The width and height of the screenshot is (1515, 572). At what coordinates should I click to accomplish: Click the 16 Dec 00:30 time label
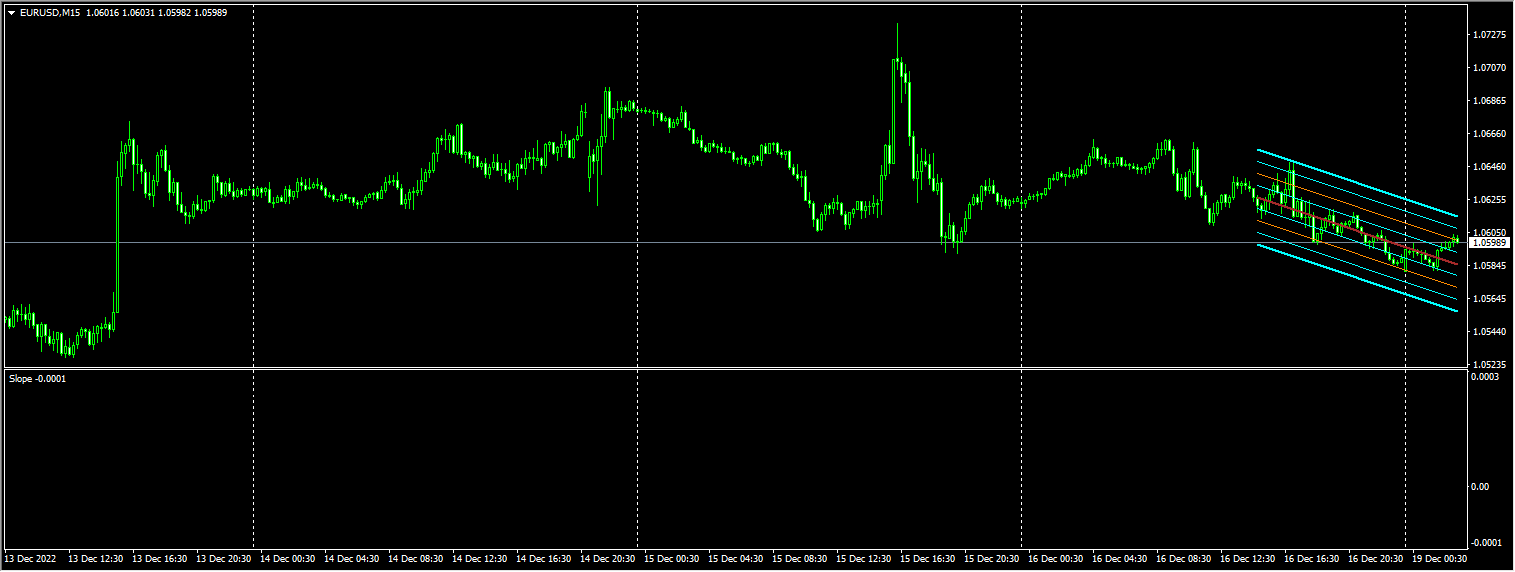(1056, 559)
